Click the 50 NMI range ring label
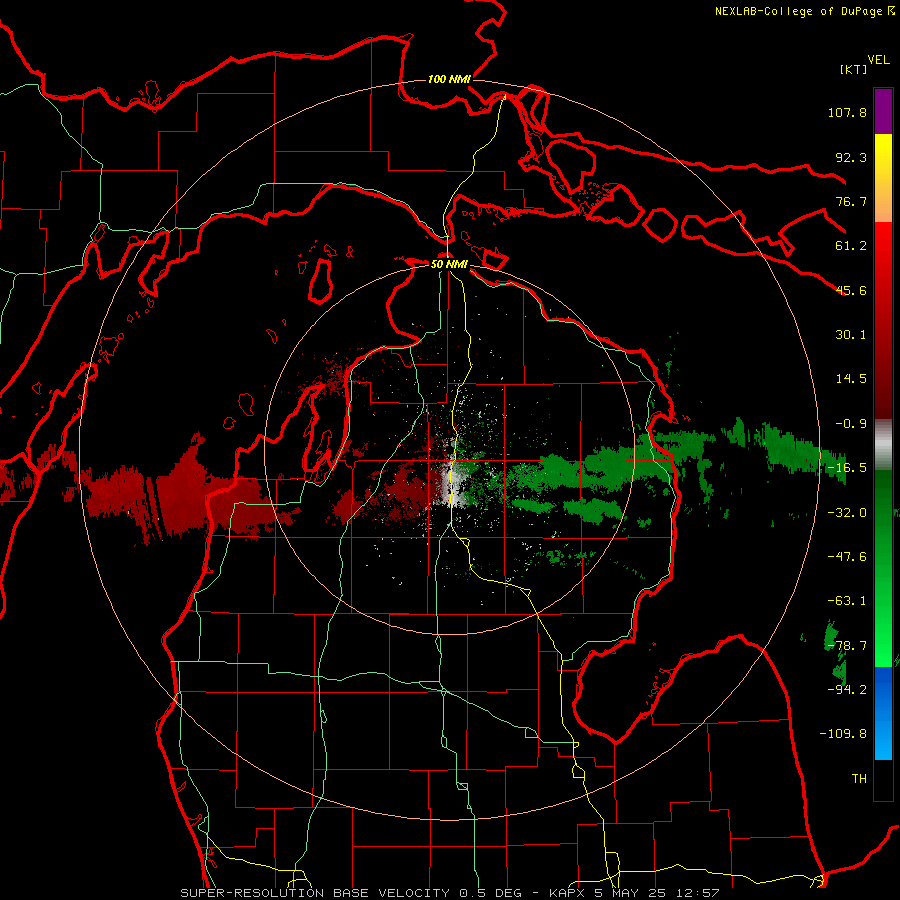 point(449,264)
